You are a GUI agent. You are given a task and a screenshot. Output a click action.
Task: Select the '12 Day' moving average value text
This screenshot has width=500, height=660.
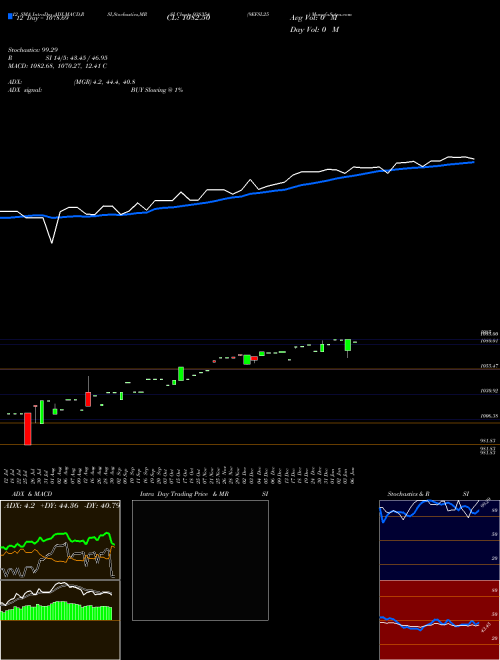(x=42, y=18)
